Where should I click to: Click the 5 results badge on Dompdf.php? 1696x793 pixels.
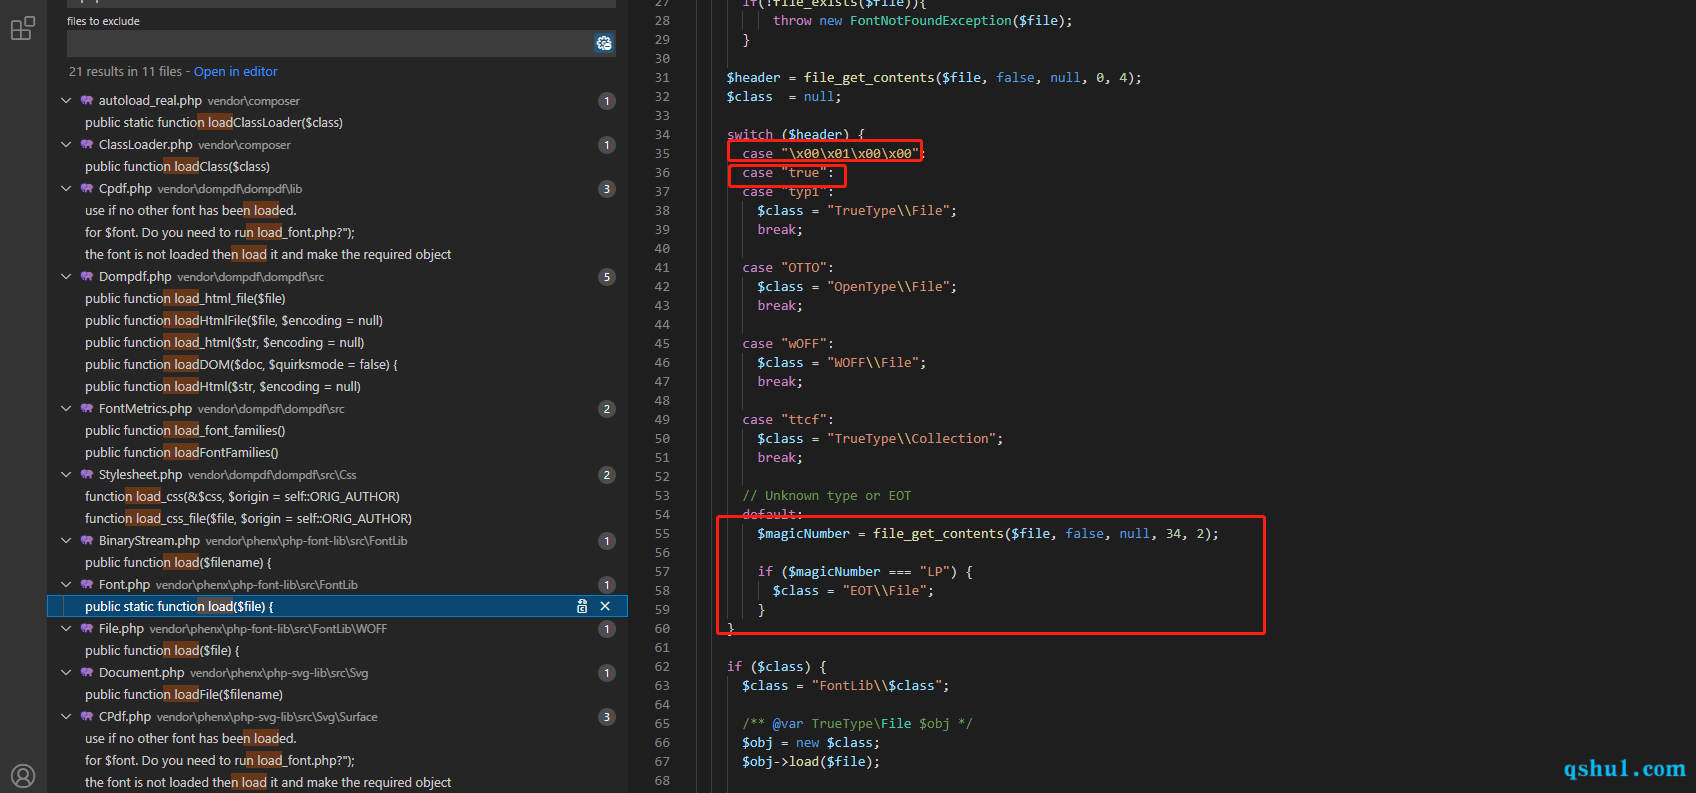coord(607,277)
